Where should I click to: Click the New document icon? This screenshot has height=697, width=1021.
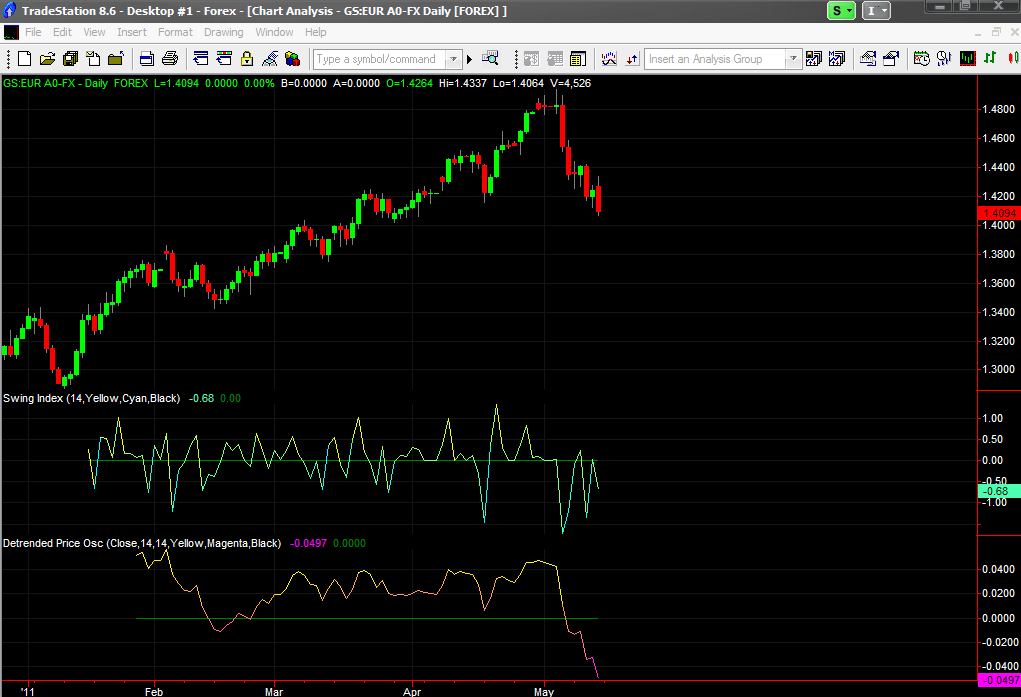24,59
